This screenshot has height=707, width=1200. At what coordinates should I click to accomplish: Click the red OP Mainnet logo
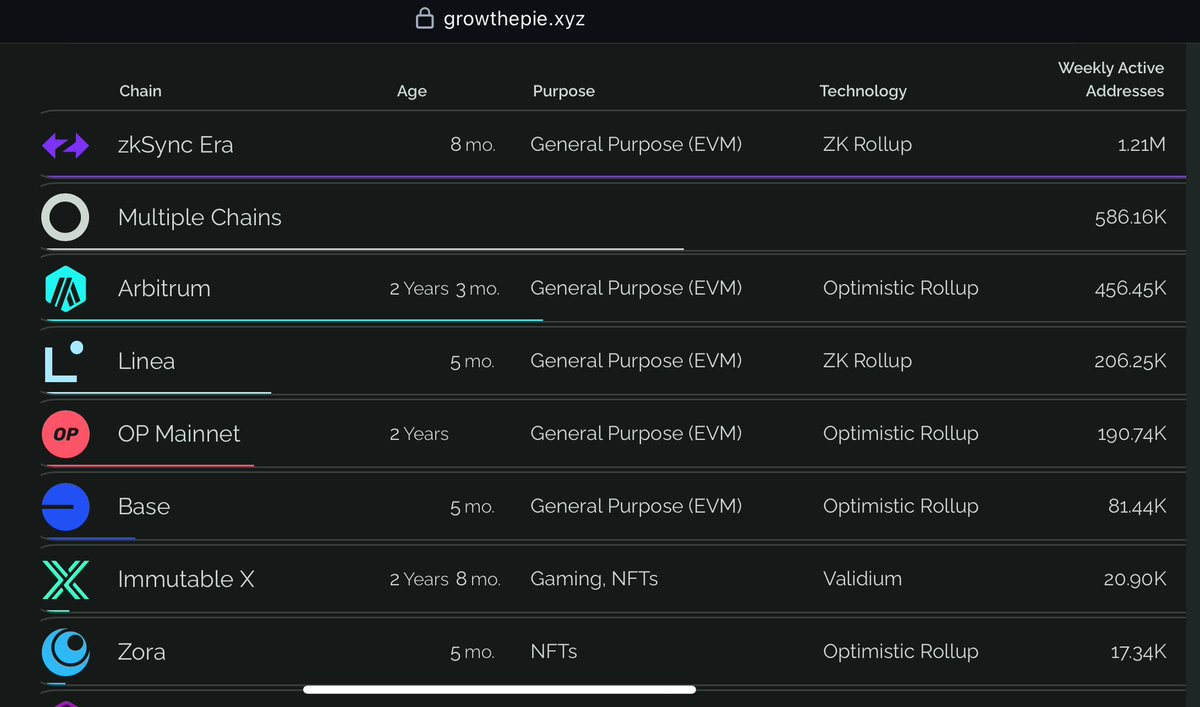pos(65,434)
